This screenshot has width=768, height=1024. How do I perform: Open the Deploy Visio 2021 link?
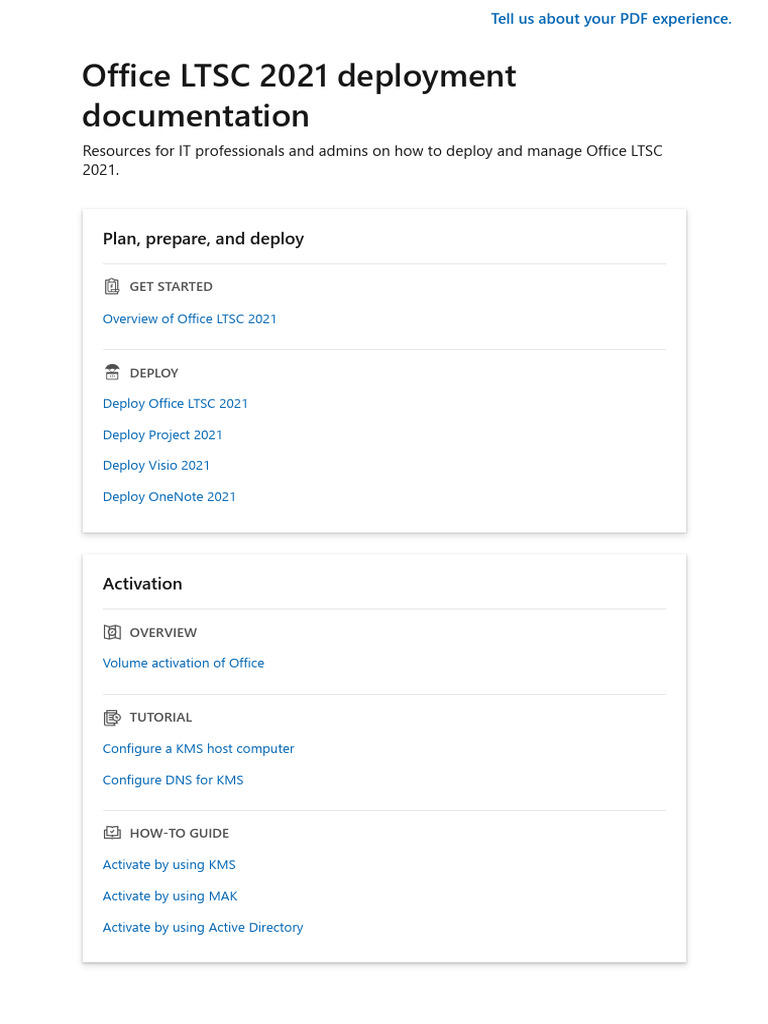(x=156, y=466)
